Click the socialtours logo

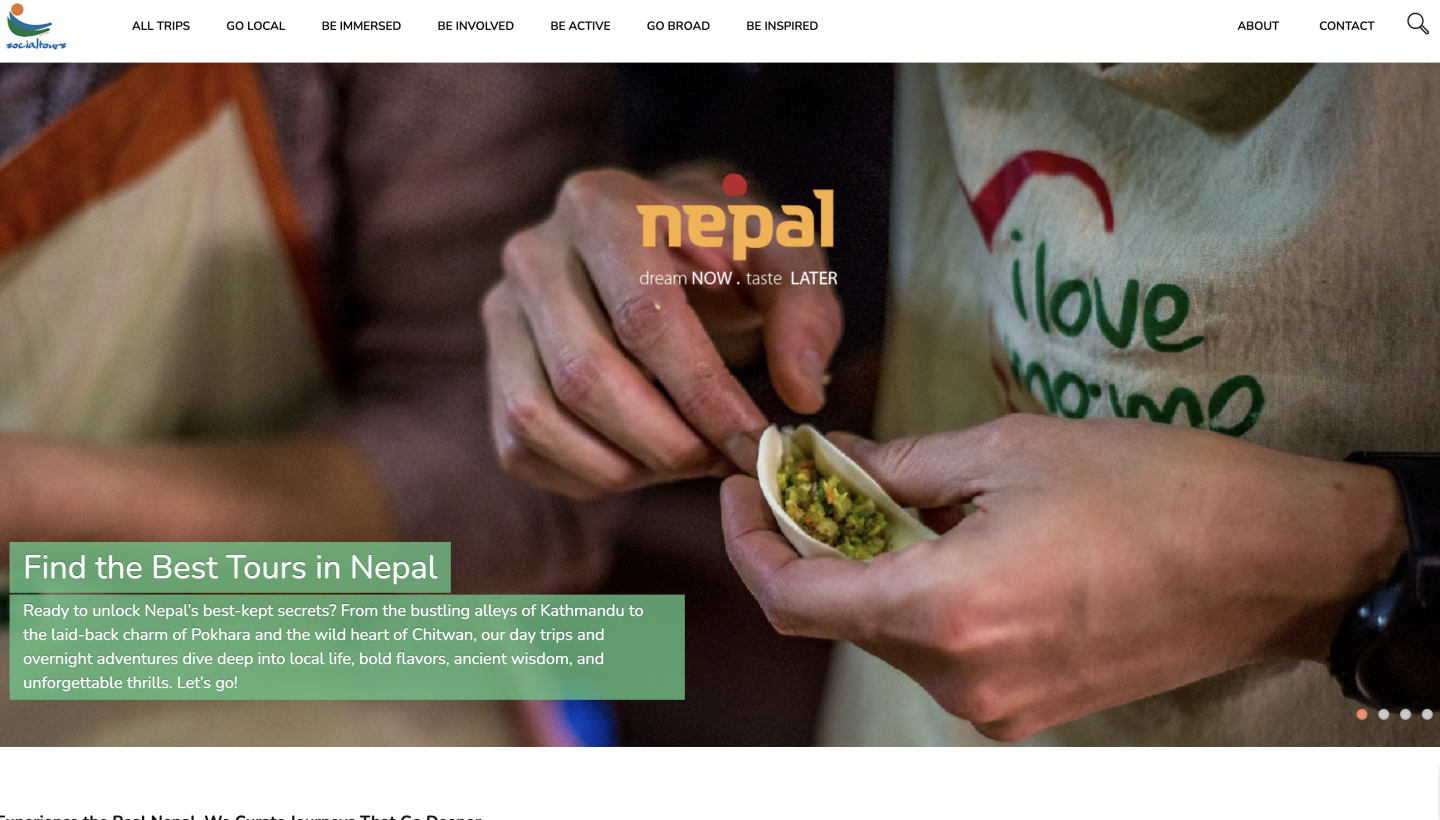[35, 26]
